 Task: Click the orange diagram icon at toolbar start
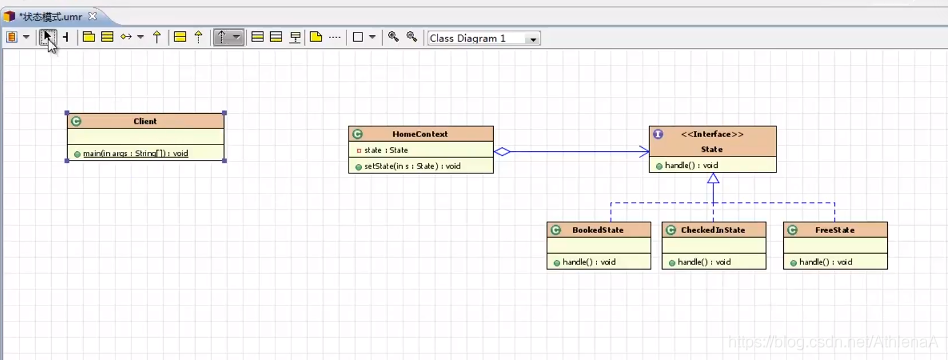[x=11, y=38]
